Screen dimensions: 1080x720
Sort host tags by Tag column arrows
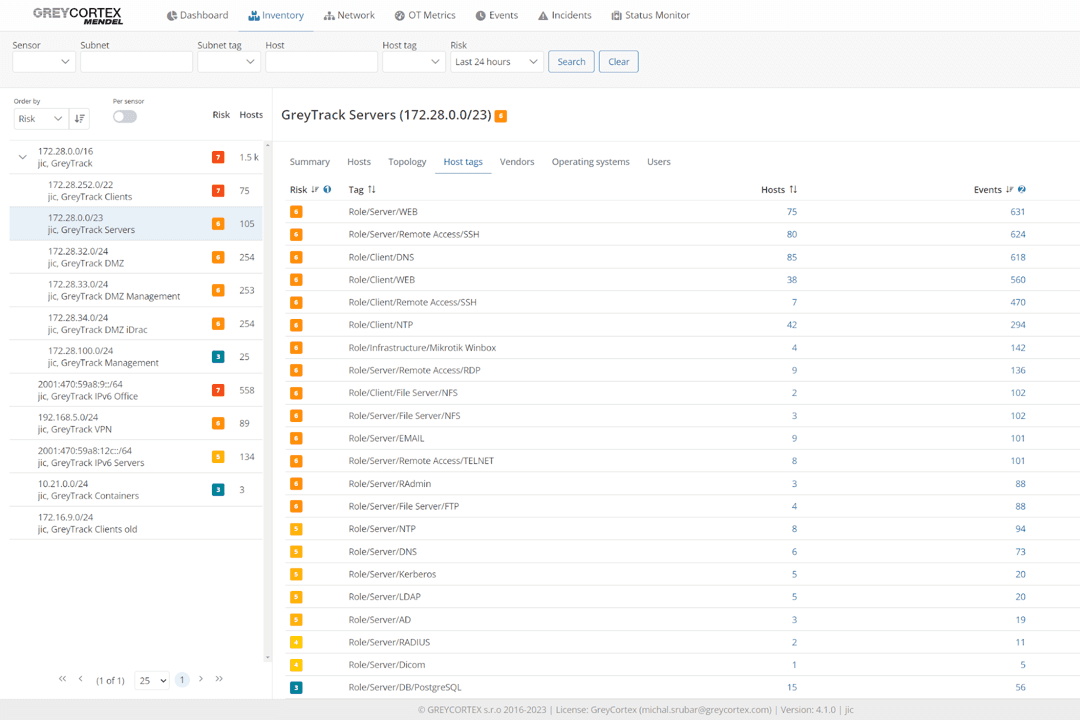tap(372, 189)
